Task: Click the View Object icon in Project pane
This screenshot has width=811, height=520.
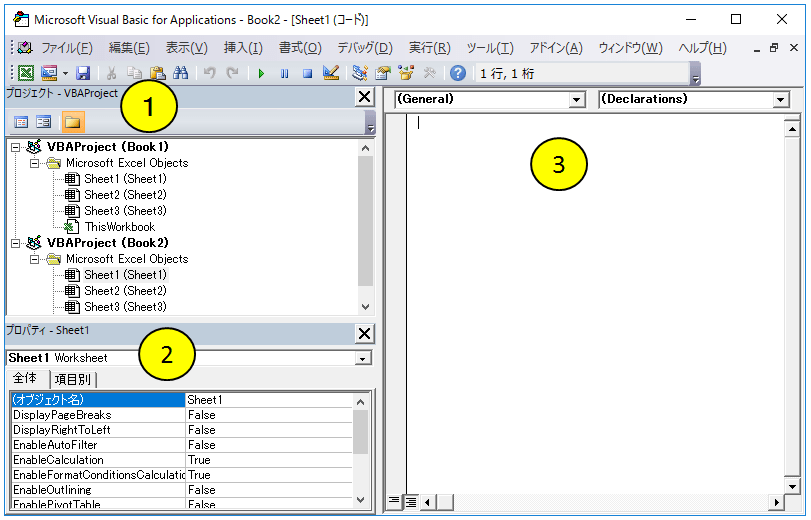Action: [x=44, y=122]
